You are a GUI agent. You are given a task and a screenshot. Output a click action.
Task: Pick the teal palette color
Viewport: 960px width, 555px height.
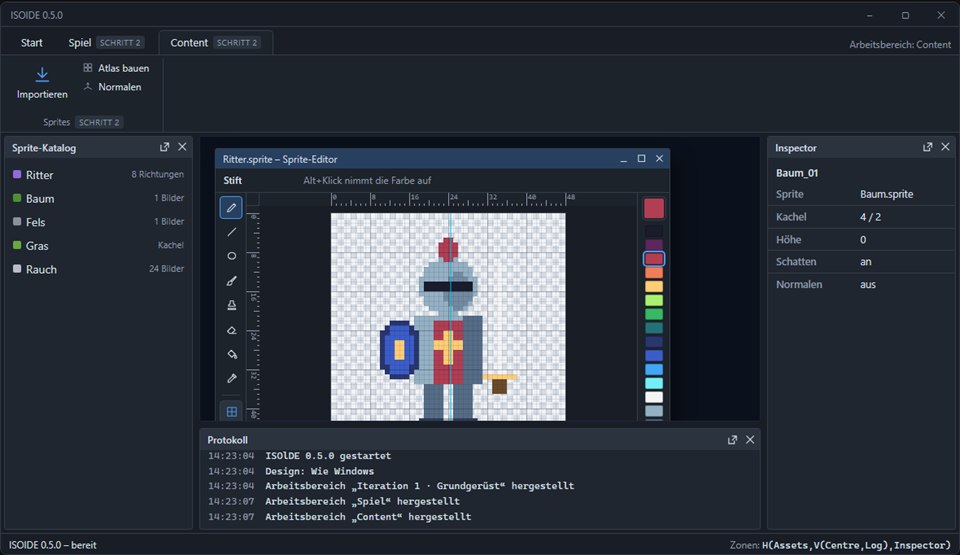(x=654, y=328)
